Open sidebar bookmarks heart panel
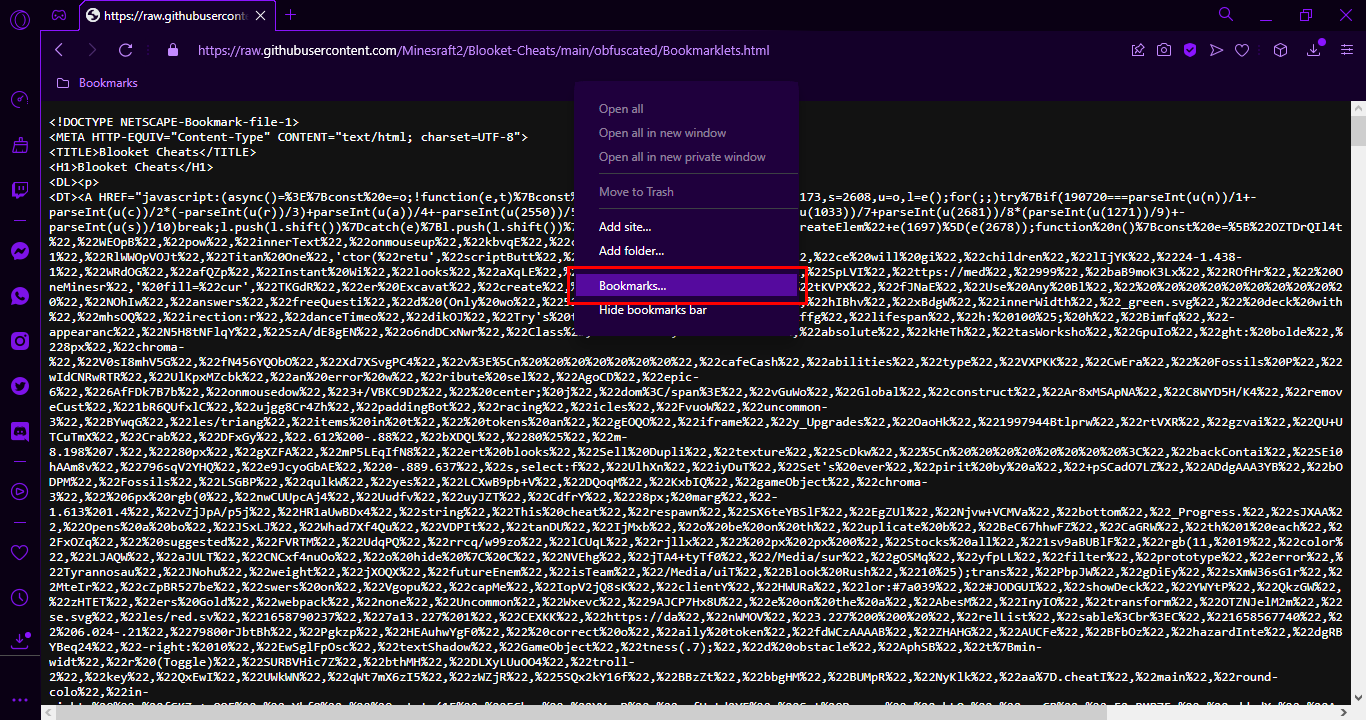This screenshot has width=1366, height=720. point(19,552)
